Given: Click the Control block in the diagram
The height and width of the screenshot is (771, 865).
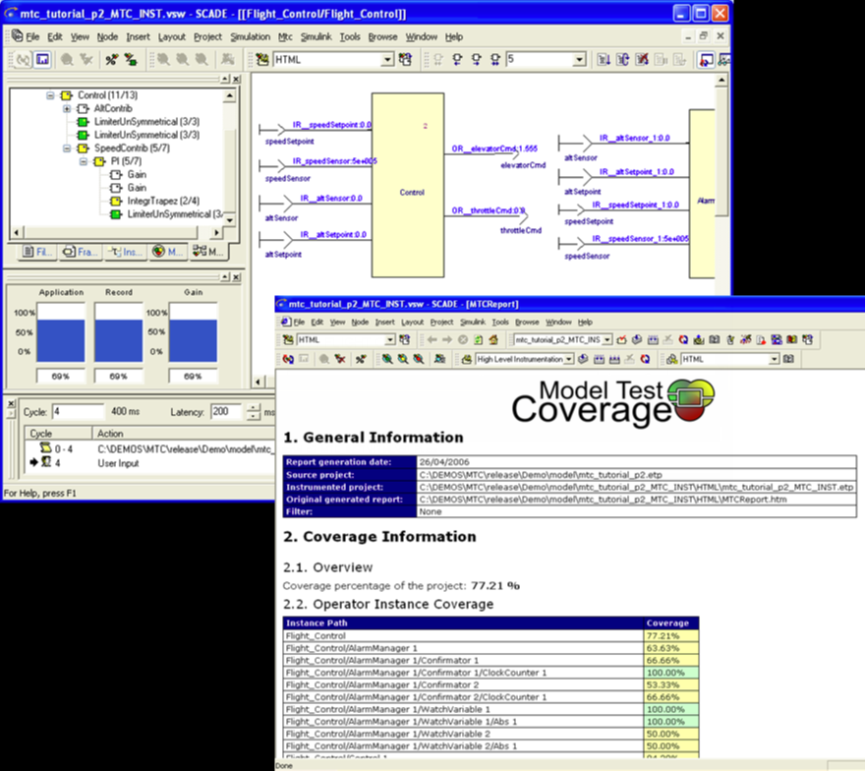Looking at the screenshot, I should click(411, 185).
